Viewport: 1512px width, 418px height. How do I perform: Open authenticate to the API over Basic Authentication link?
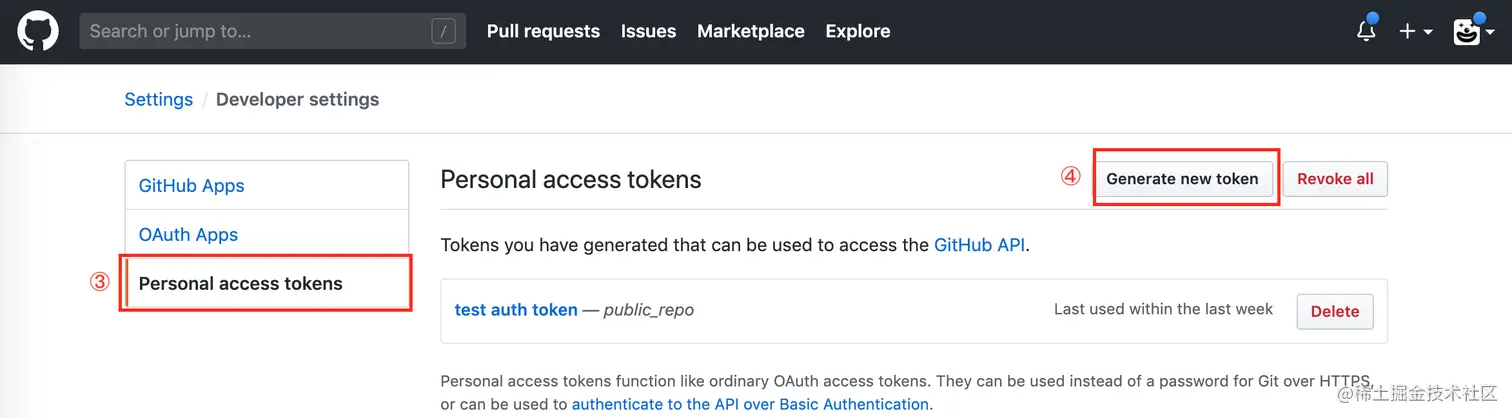coord(751,404)
